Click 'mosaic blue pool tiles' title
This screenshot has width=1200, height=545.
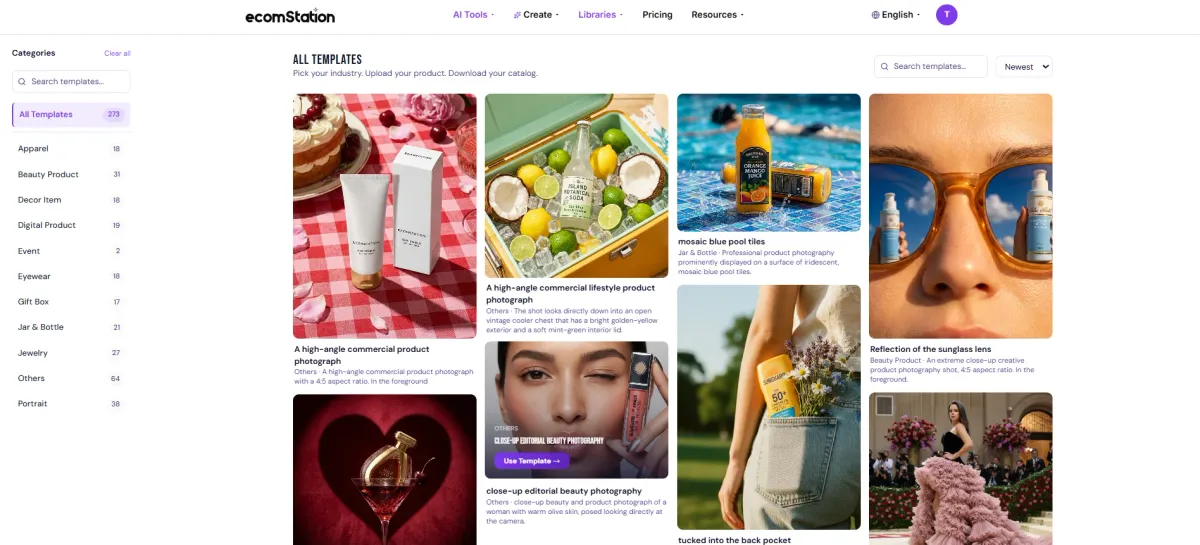(721, 241)
